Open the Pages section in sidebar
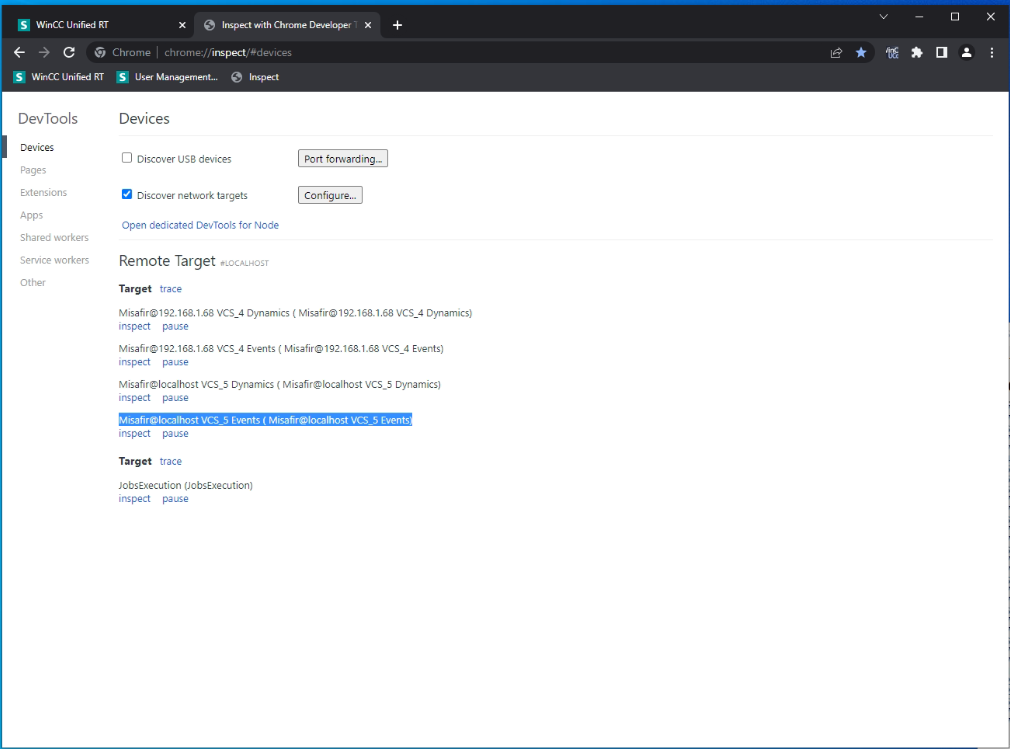 tap(33, 170)
